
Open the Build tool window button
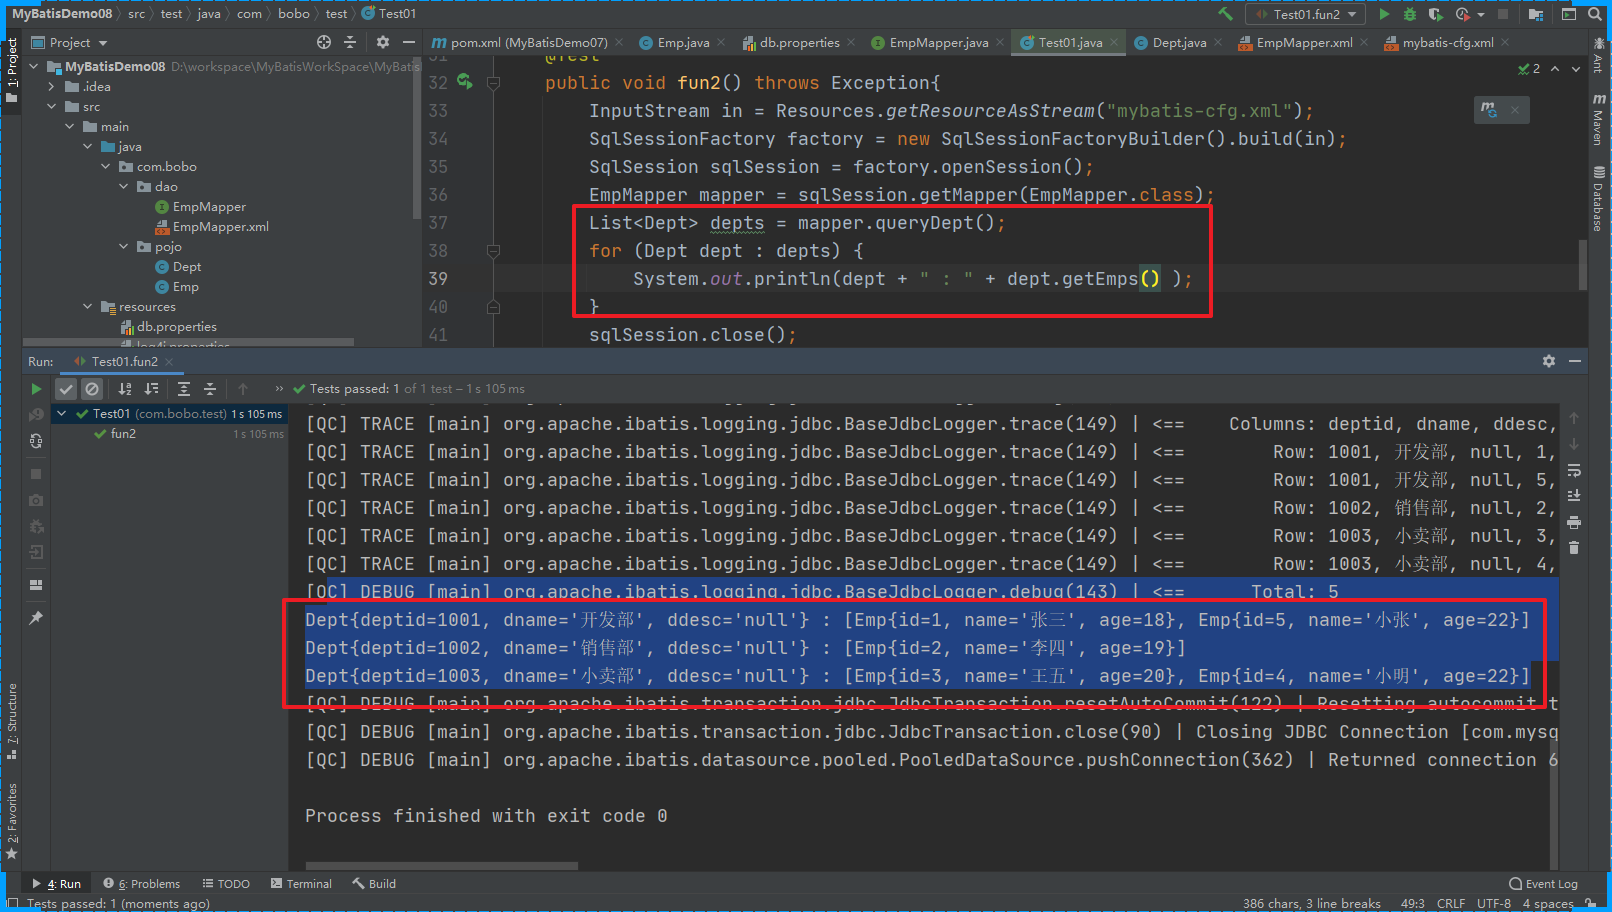374,884
